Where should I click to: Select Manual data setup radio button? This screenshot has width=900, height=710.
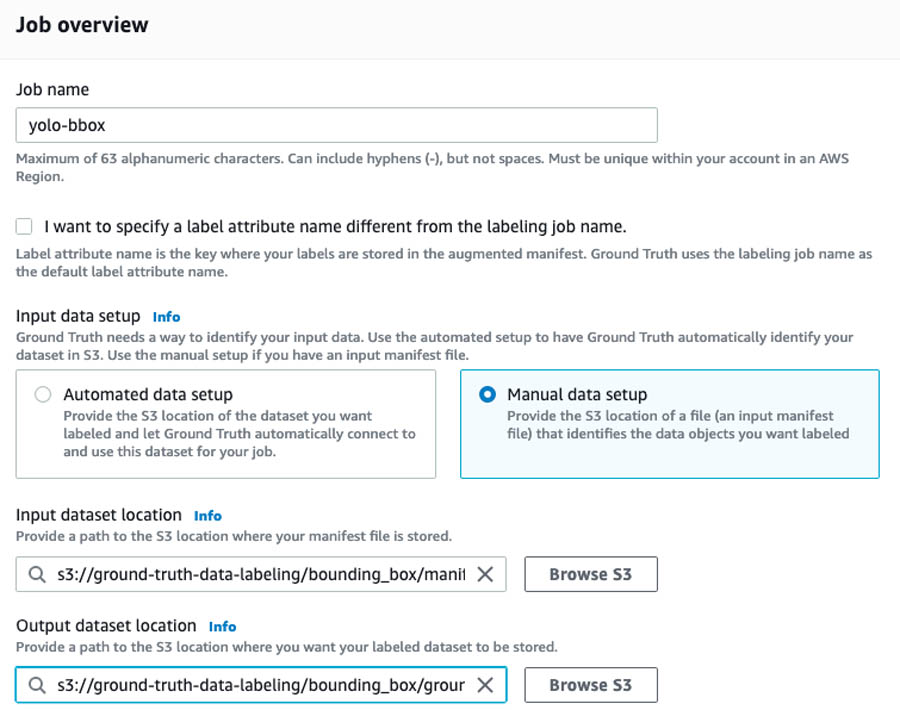pos(487,394)
